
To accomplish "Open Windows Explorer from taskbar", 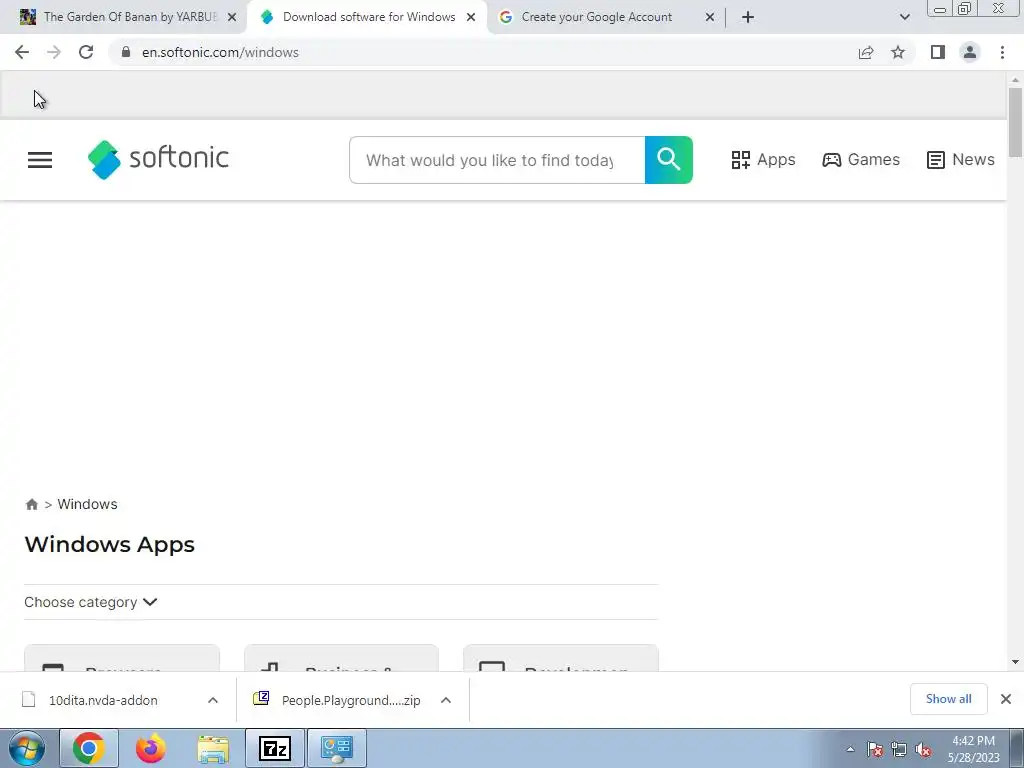I will click(x=213, y=748).
